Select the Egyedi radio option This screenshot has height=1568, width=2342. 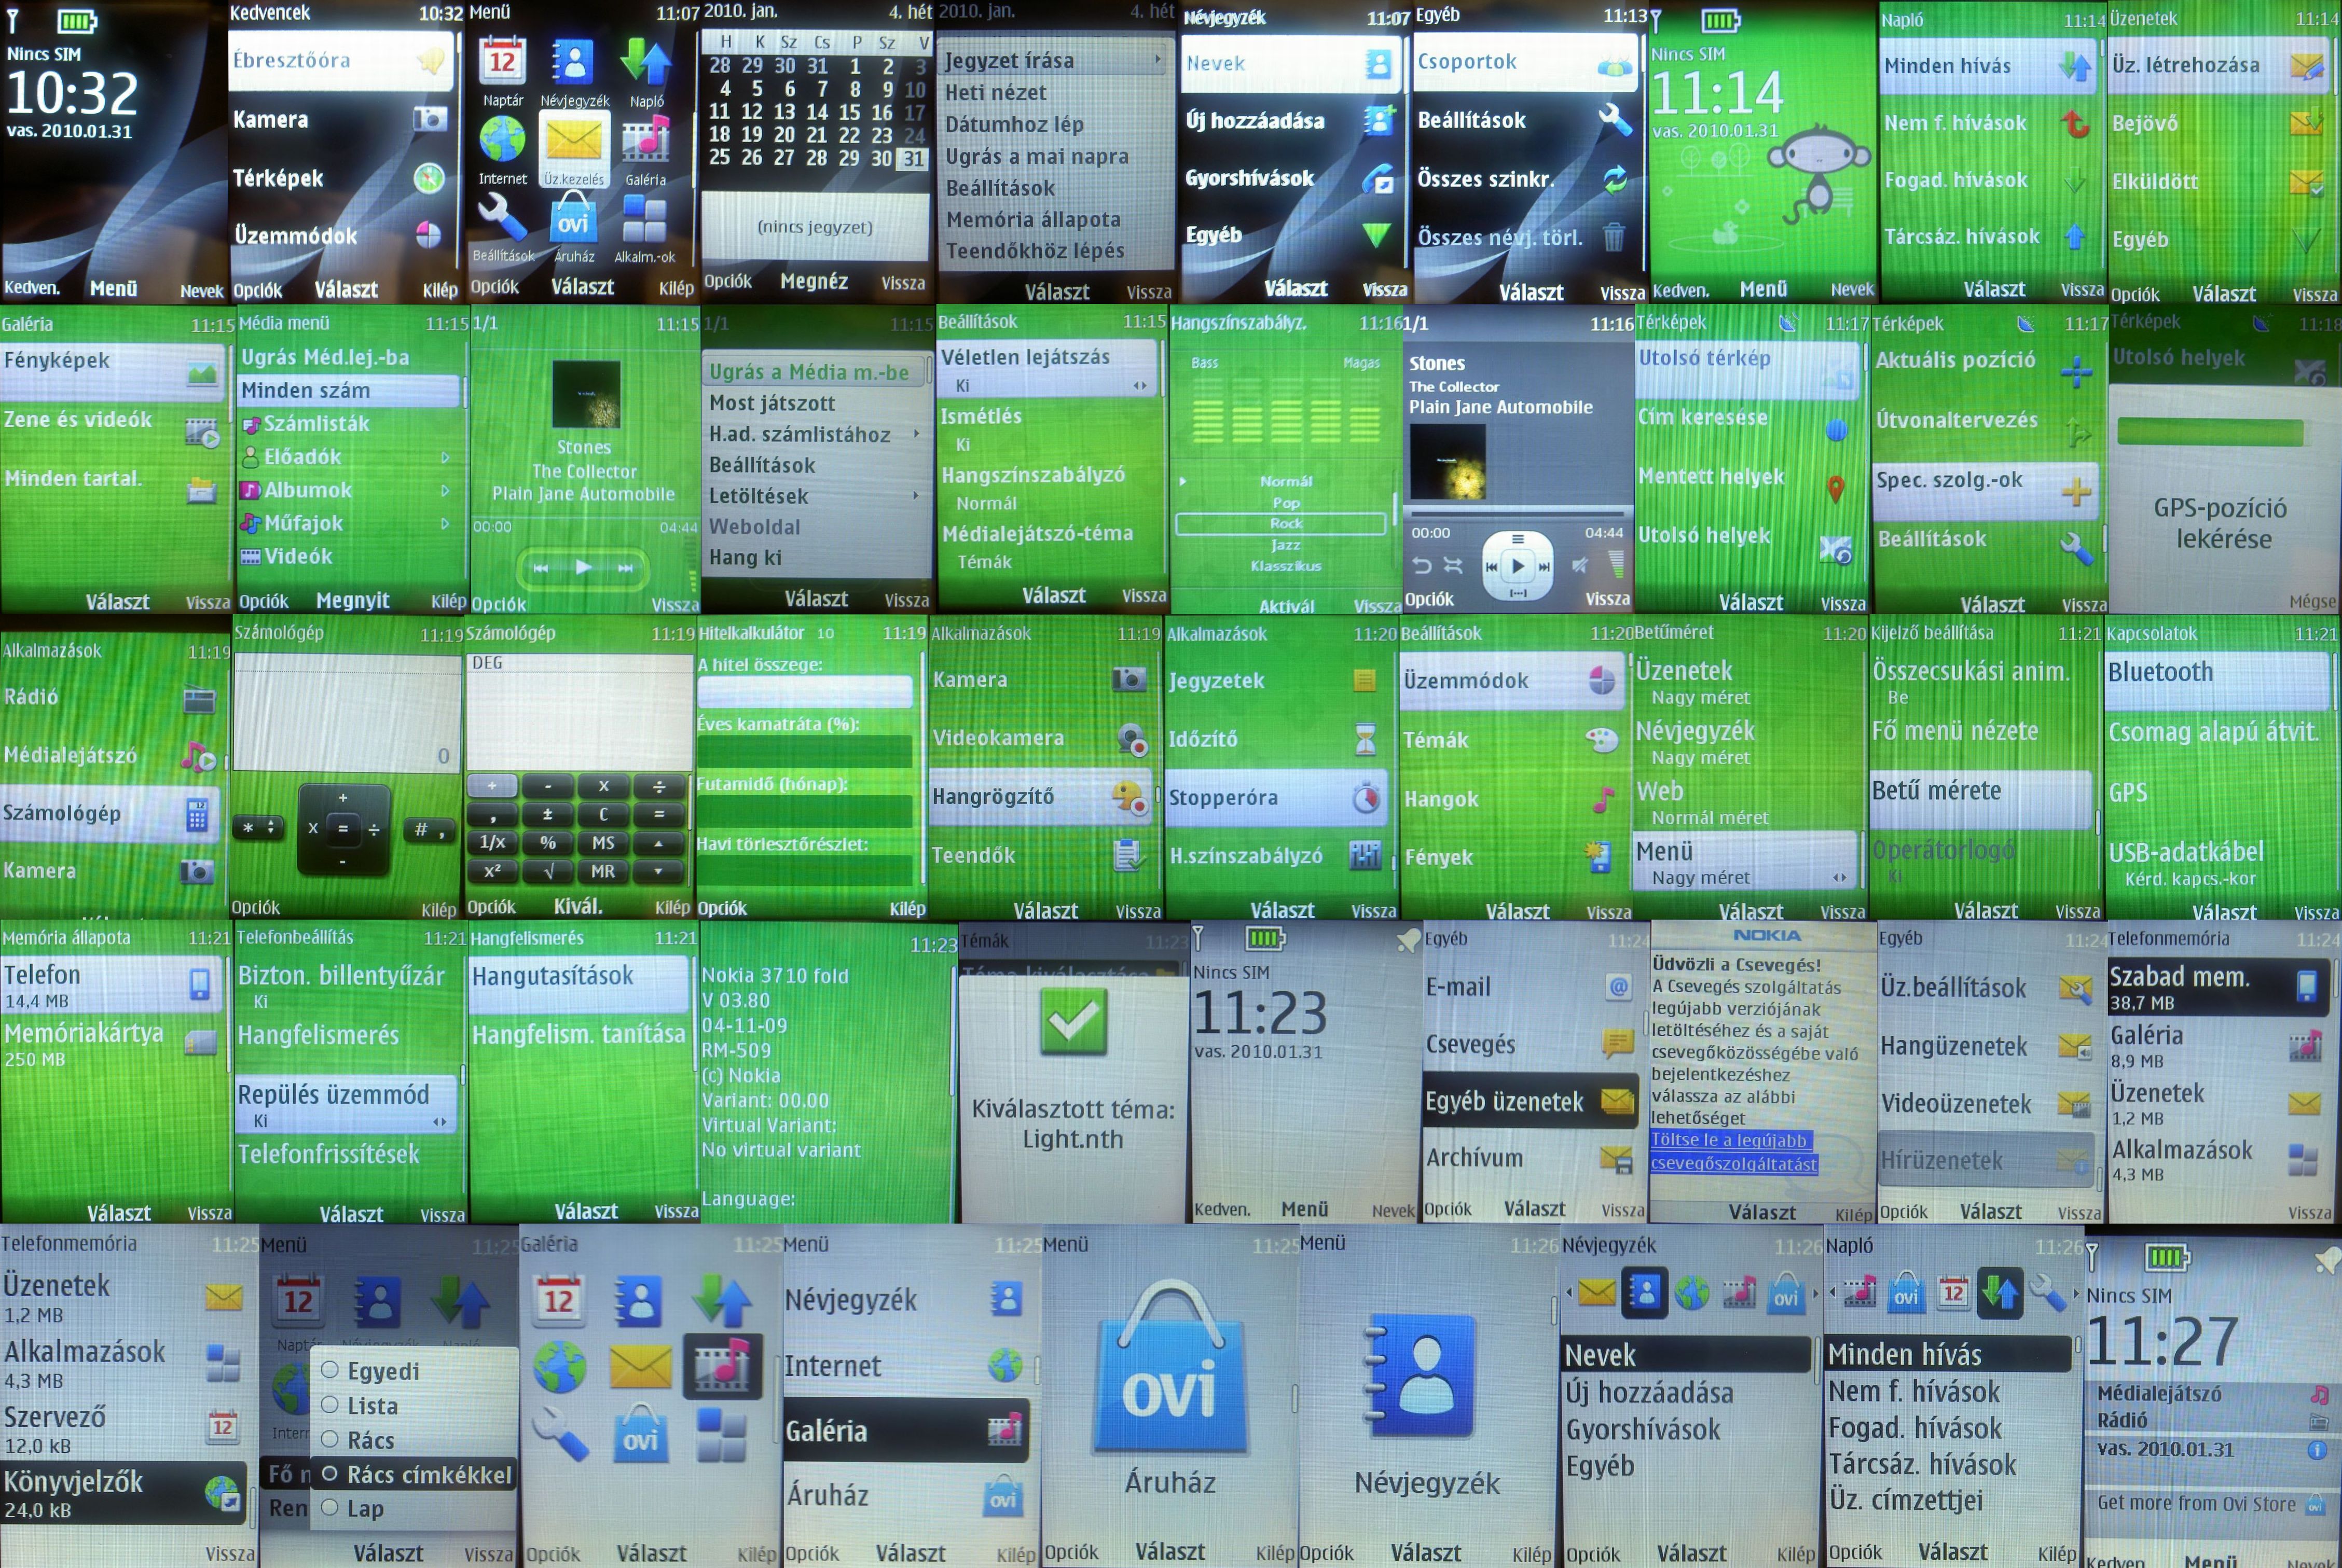(329, 1370)
